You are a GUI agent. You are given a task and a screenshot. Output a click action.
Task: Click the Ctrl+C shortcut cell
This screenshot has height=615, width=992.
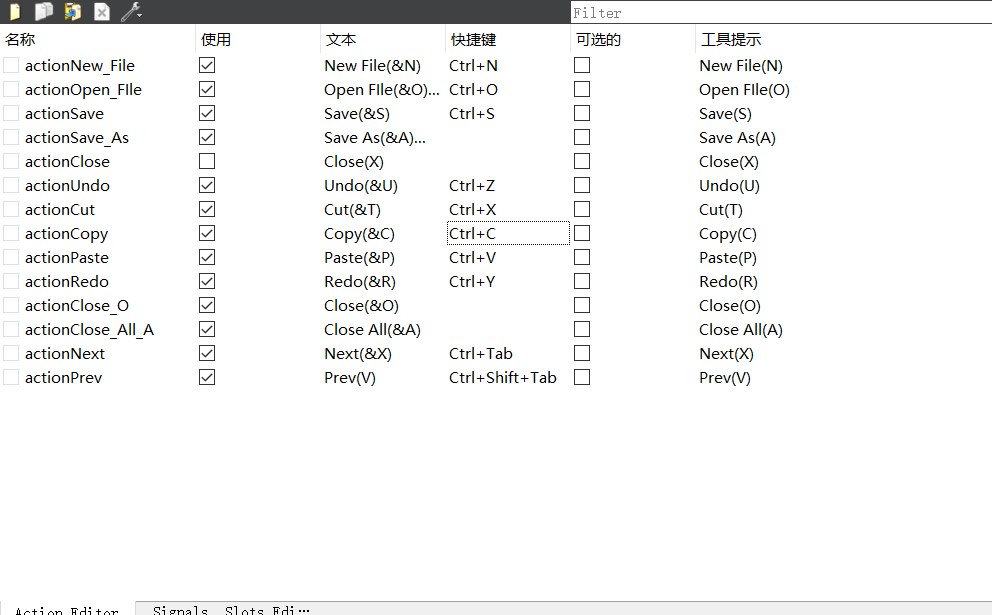508,233
